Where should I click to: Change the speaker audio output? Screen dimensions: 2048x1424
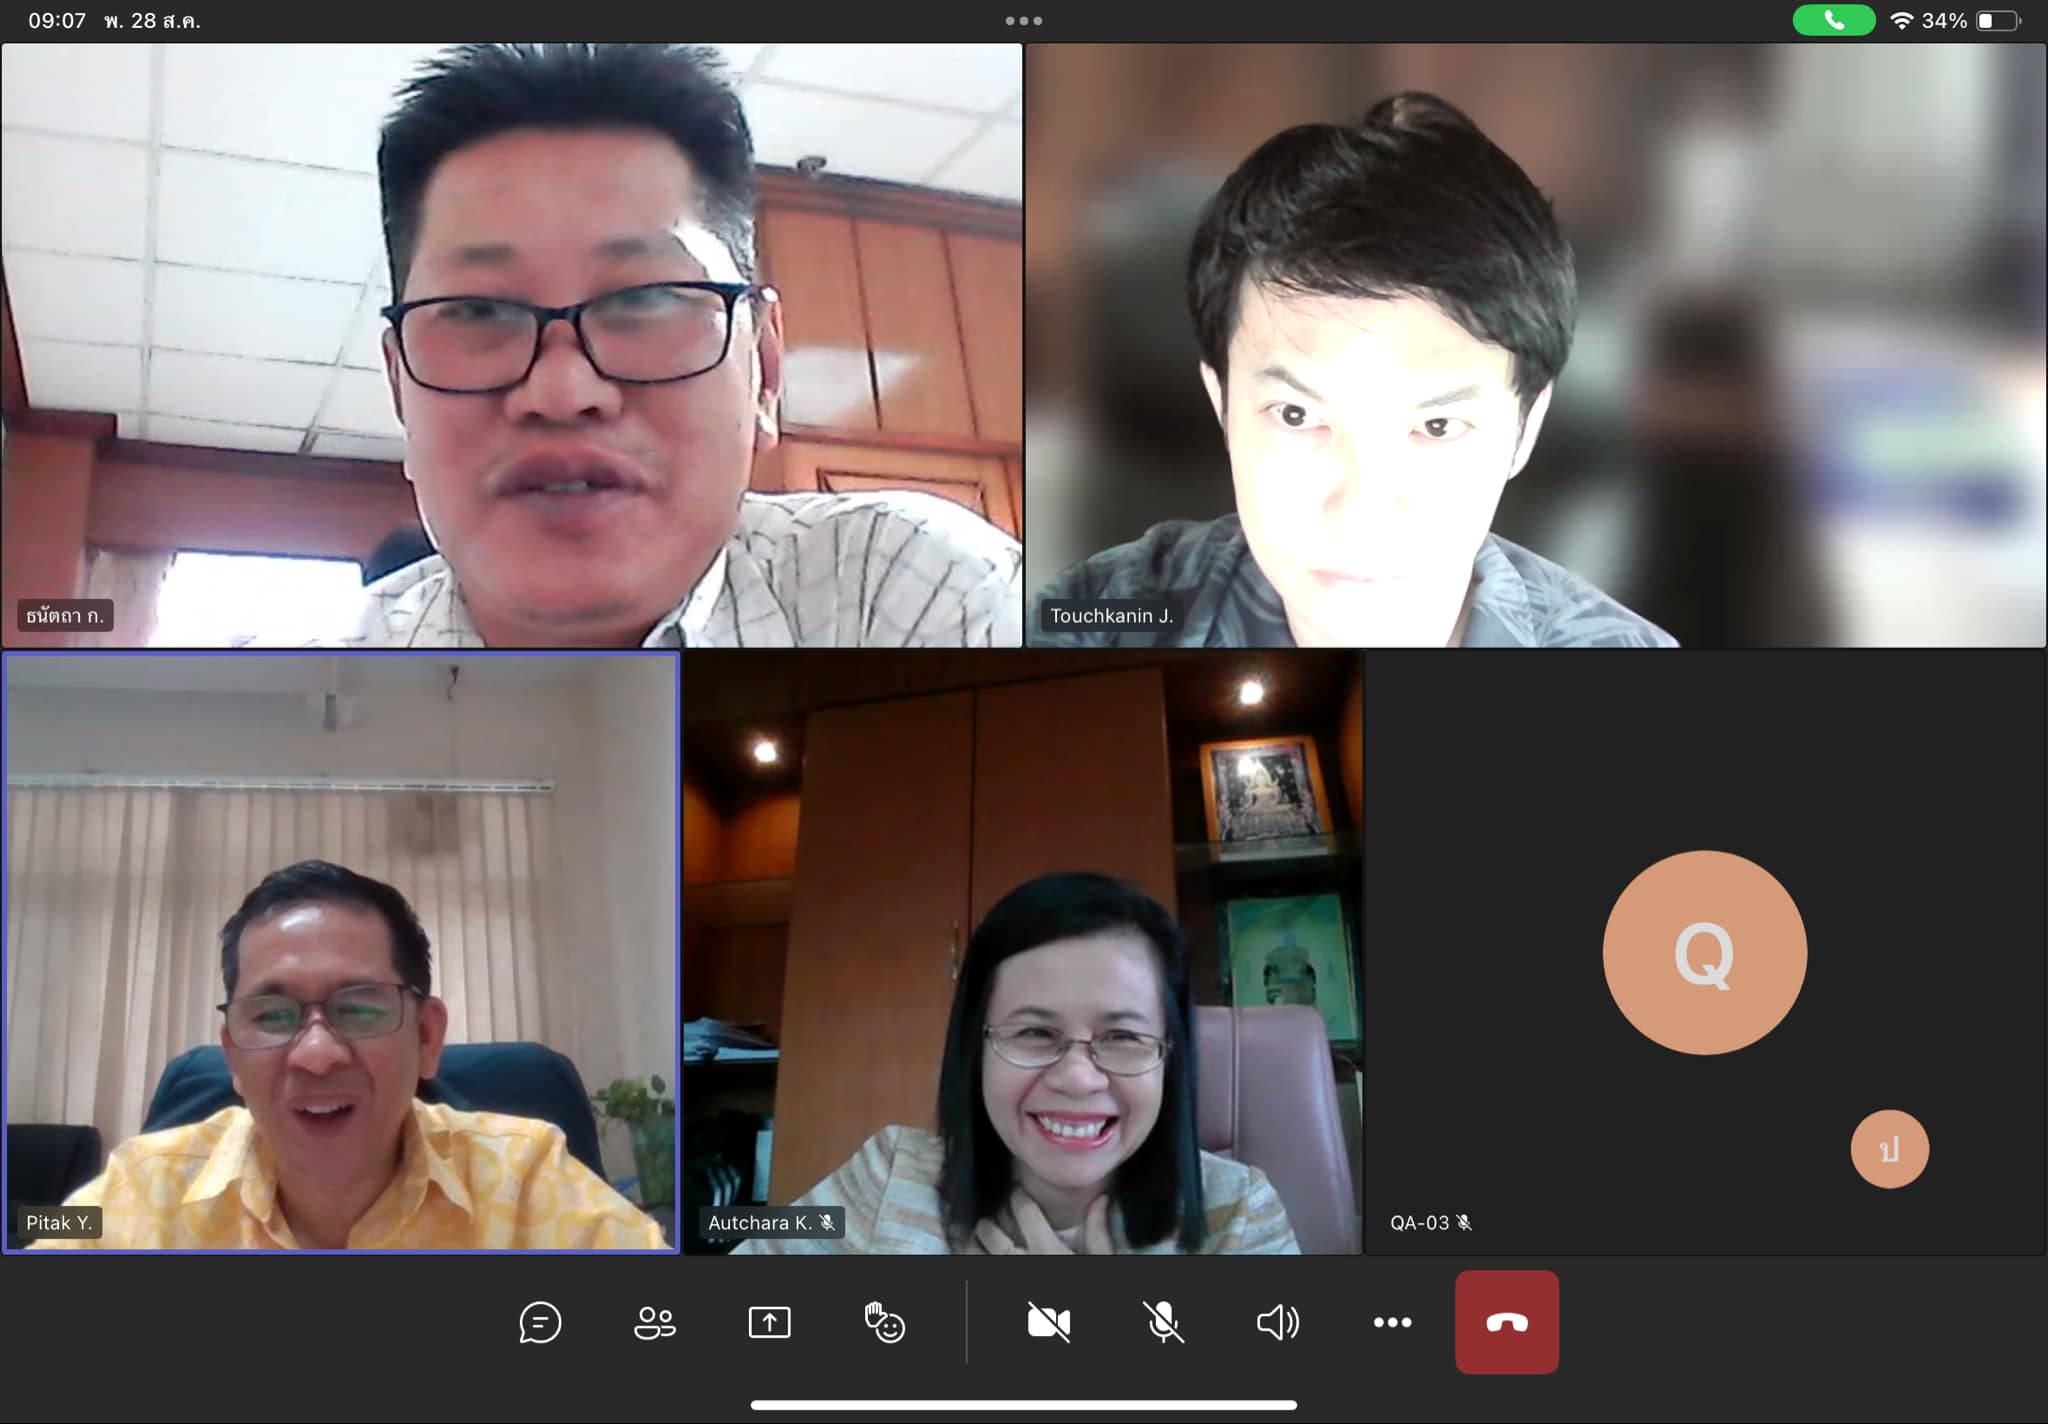click(1277, 1322)
